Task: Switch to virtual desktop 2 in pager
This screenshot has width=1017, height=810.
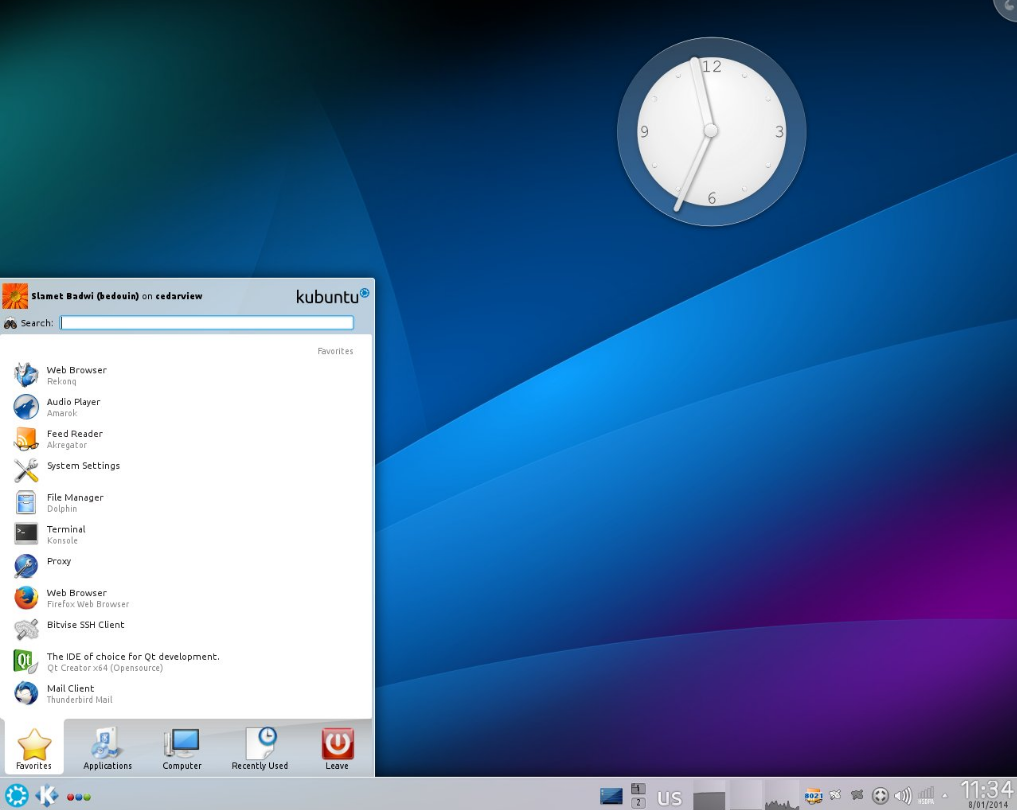Action: coord(638,802)
